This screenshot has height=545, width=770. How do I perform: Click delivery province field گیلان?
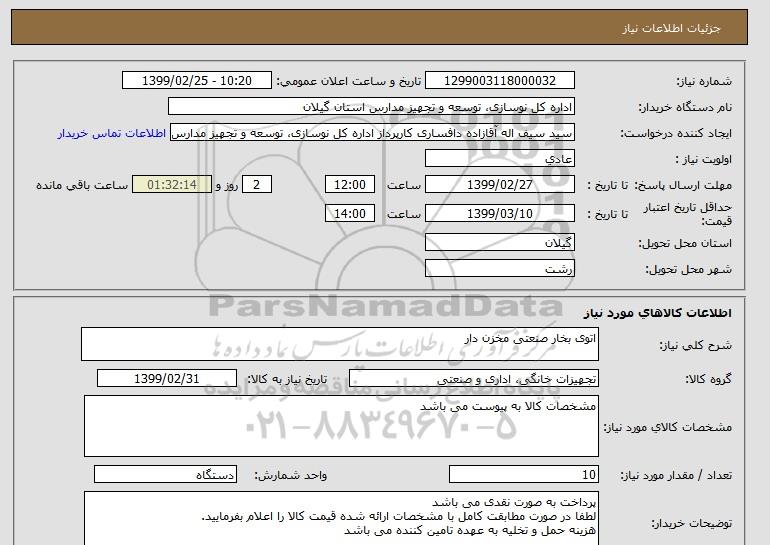pos(499,243)
